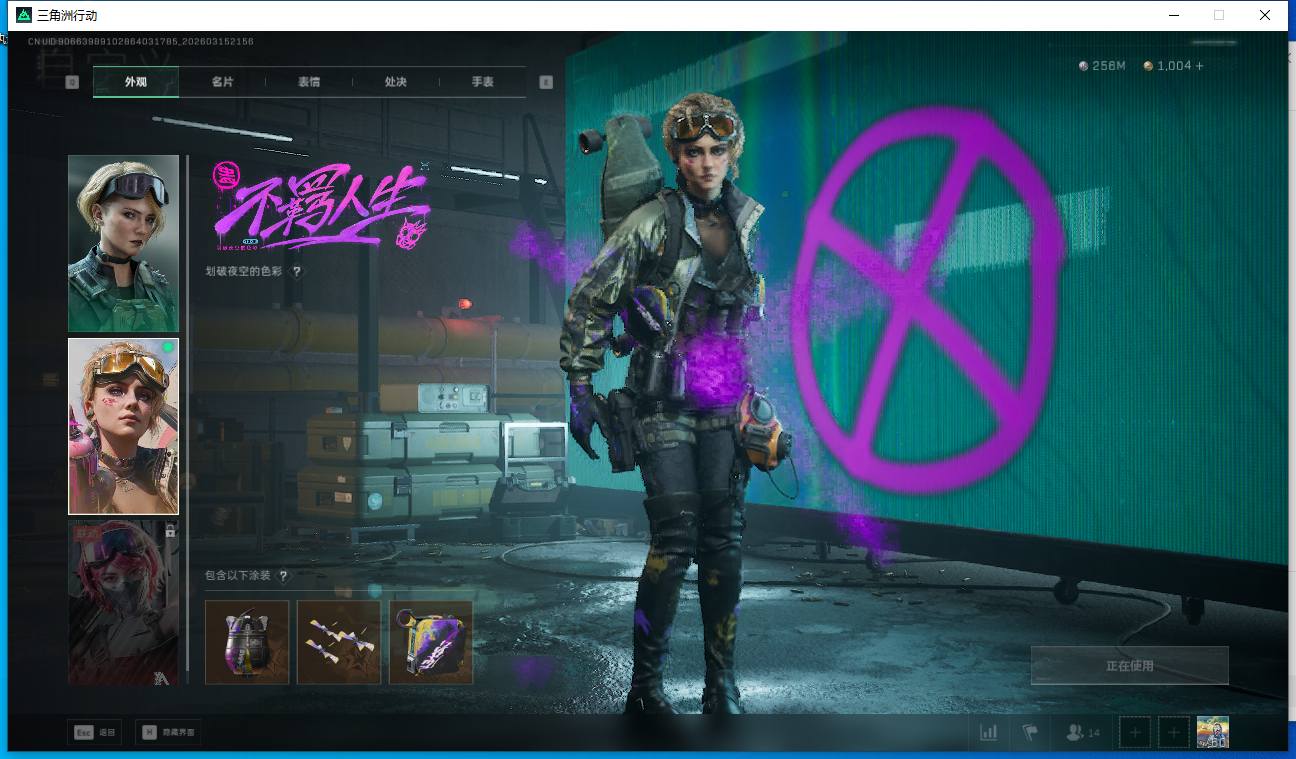The image size is (1296, 759).
Task: Go to the 处决 tab
Action: (x=396, y=82)
